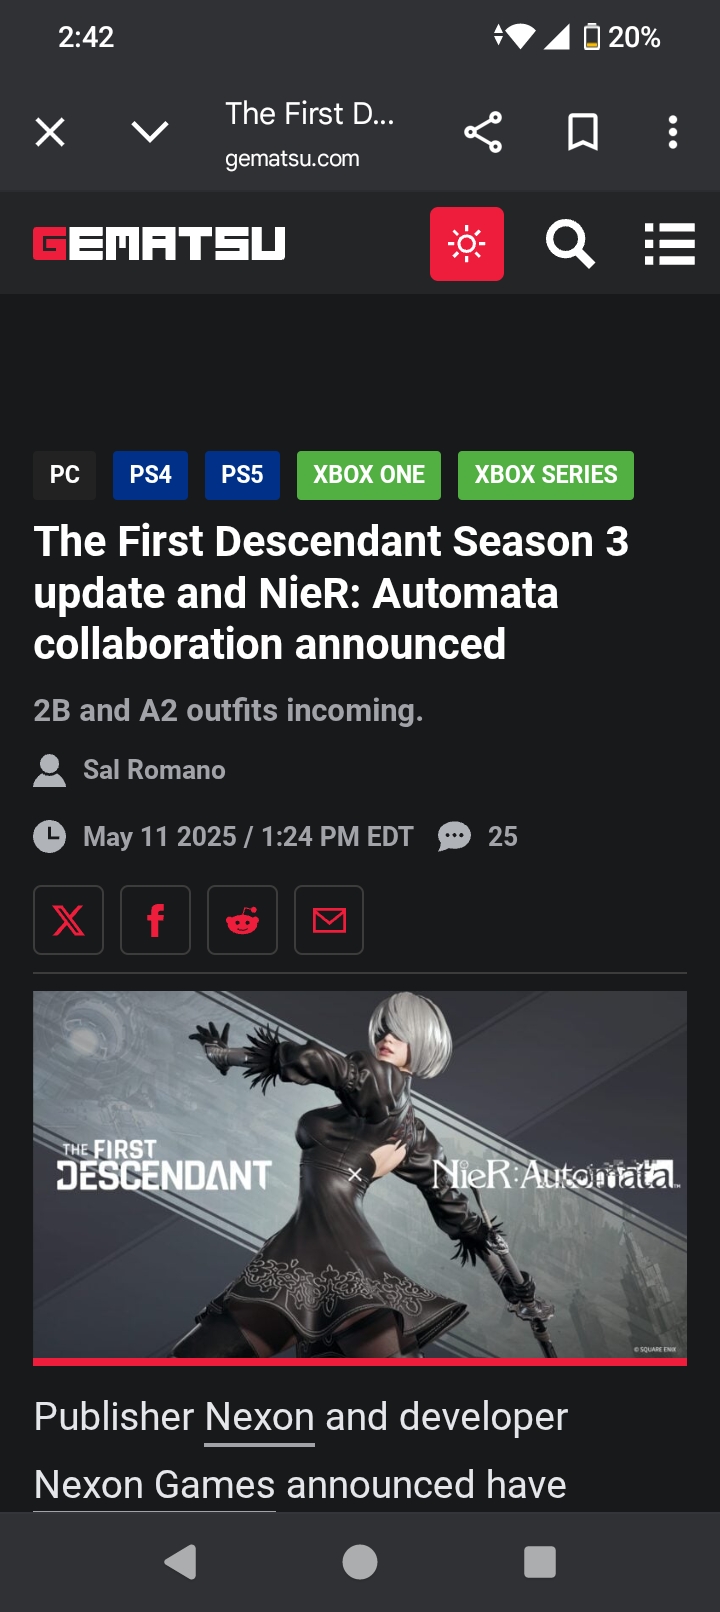Close the browser custom tab
Image resolution: width=720 pixels, height=1612 pixels.
pyautogui.click(x=50, y=132)
